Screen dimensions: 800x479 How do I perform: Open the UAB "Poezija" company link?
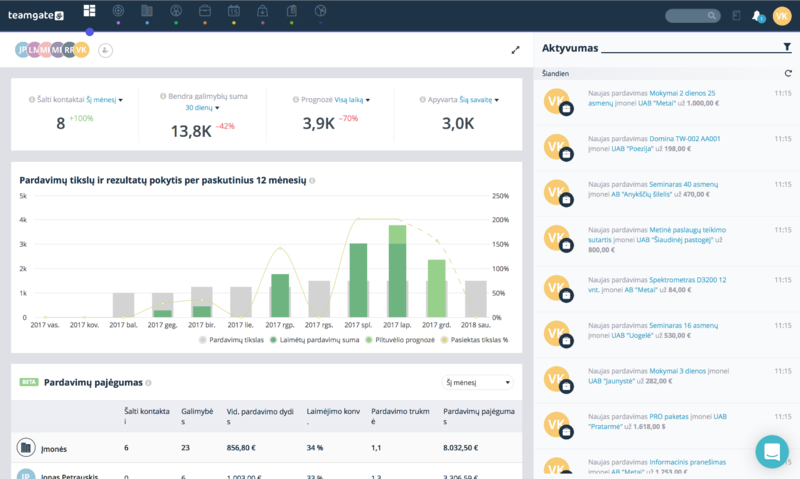tap(632, 149)
